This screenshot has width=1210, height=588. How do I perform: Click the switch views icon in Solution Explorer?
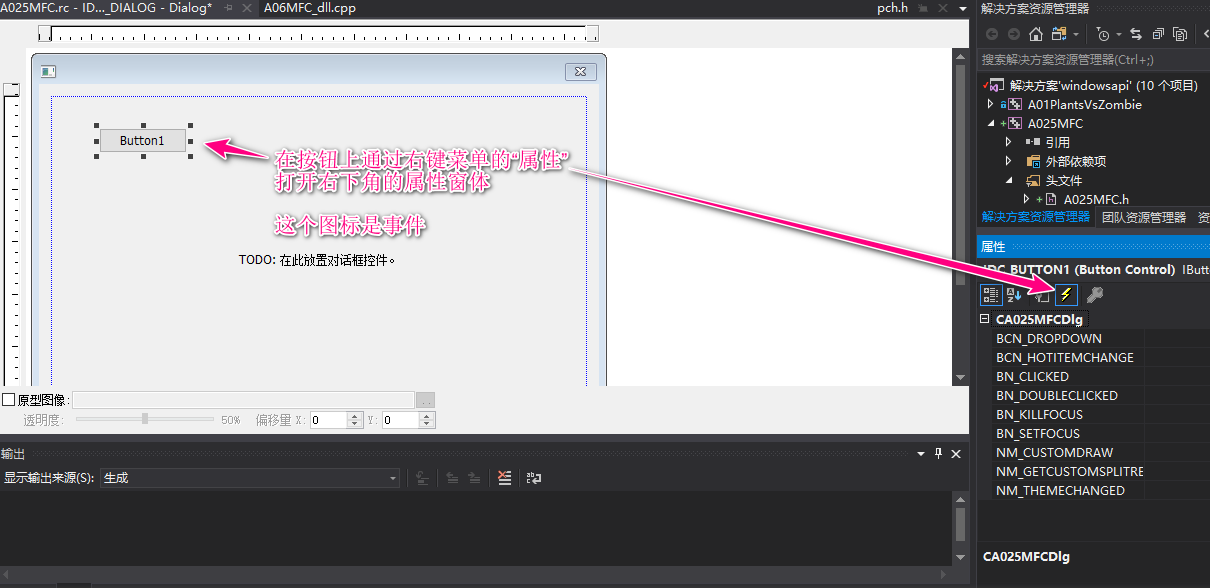tap(1059, 34)
